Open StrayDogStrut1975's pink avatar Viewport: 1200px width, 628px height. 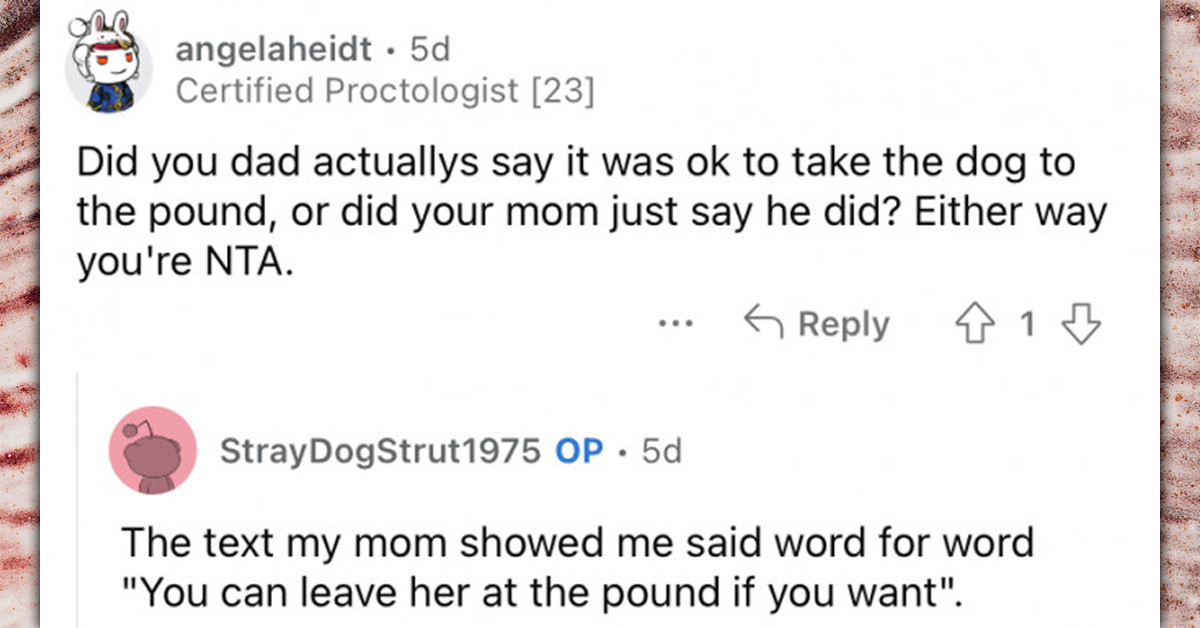pyautogui.click(x=152, y=450)
